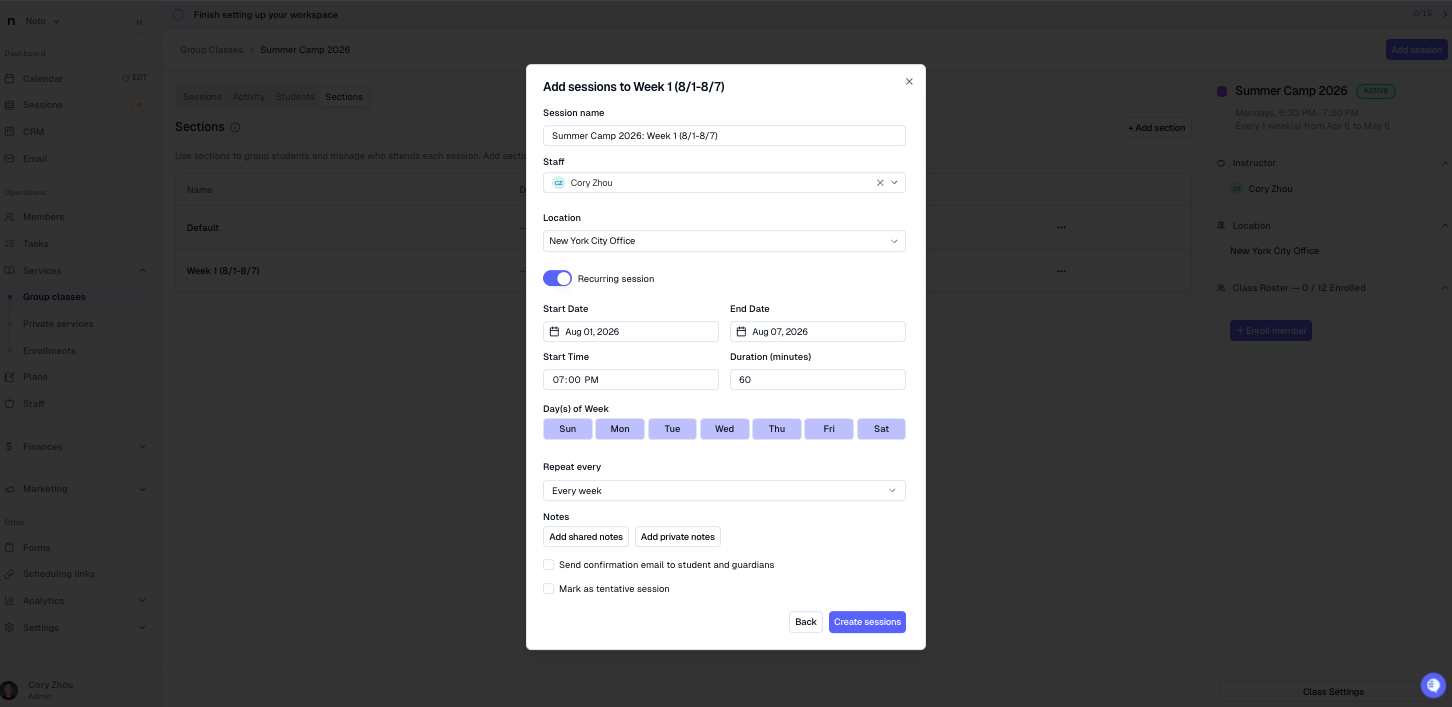Open End Date picker Aug 07, 2026

pos(818,331)
